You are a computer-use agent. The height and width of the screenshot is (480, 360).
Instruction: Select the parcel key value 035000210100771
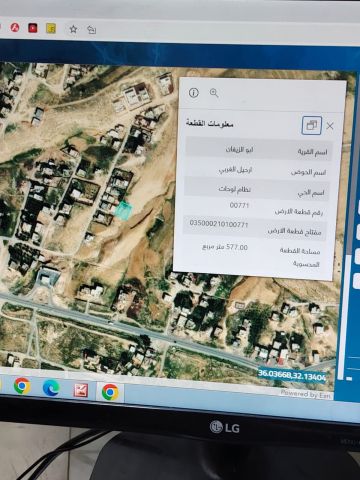click(x=219, y=224)
